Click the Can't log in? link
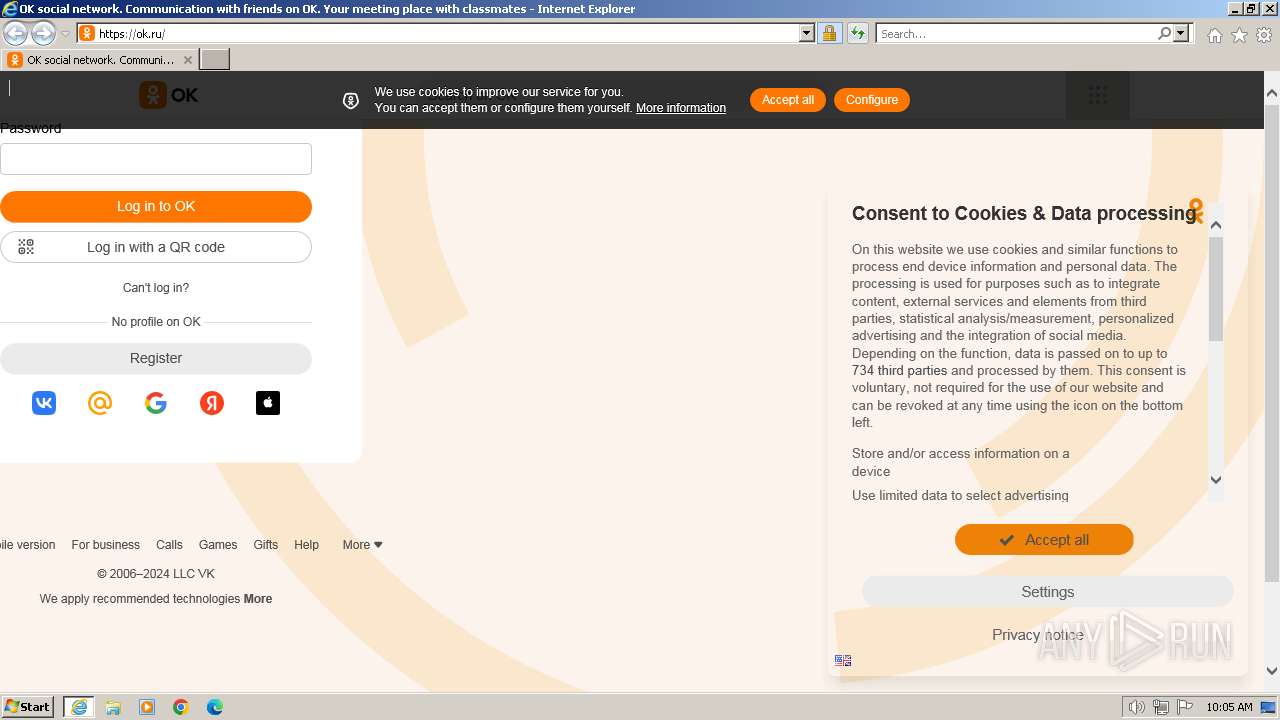This screenshot has height=720, width=1280. (156, 288)
